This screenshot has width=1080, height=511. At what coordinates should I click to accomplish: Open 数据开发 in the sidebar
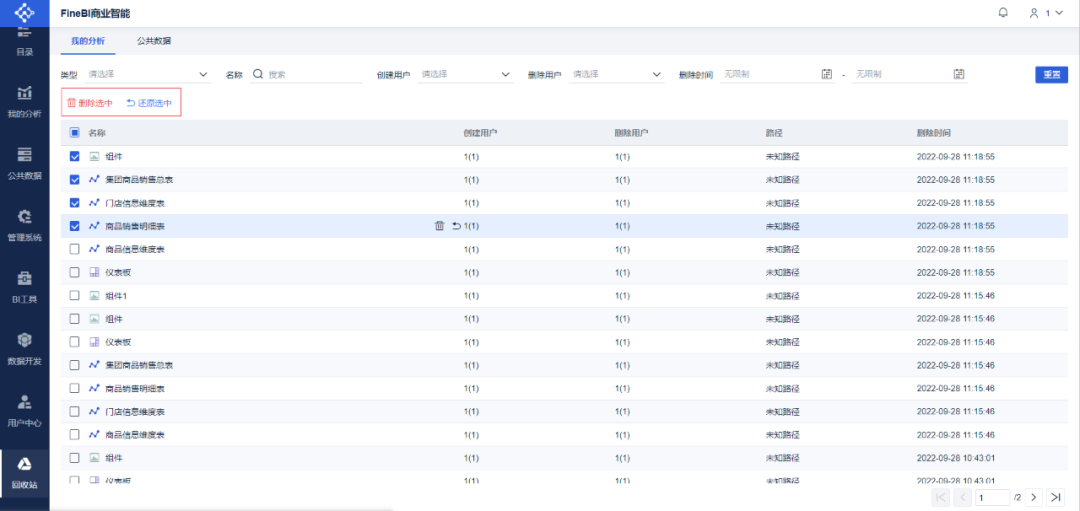[24, 348]
